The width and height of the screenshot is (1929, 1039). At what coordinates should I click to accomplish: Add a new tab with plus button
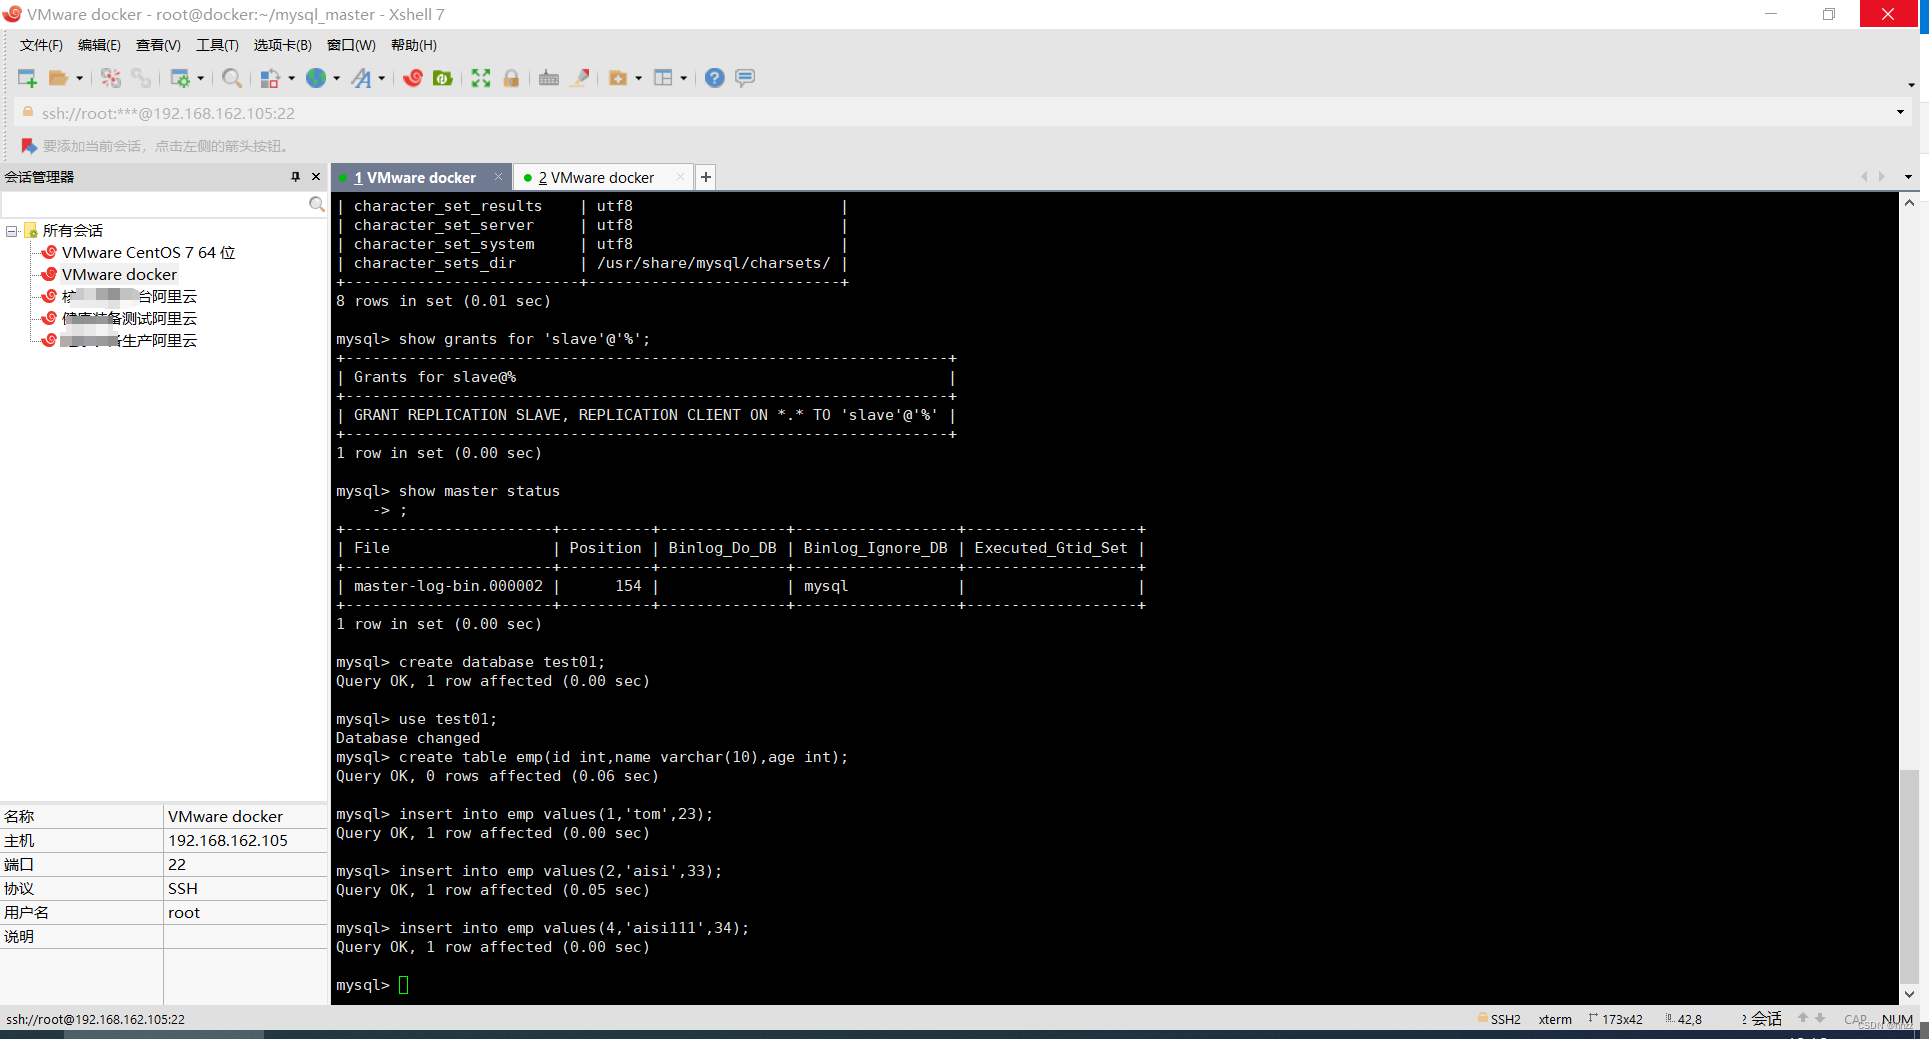pos(706,177)
